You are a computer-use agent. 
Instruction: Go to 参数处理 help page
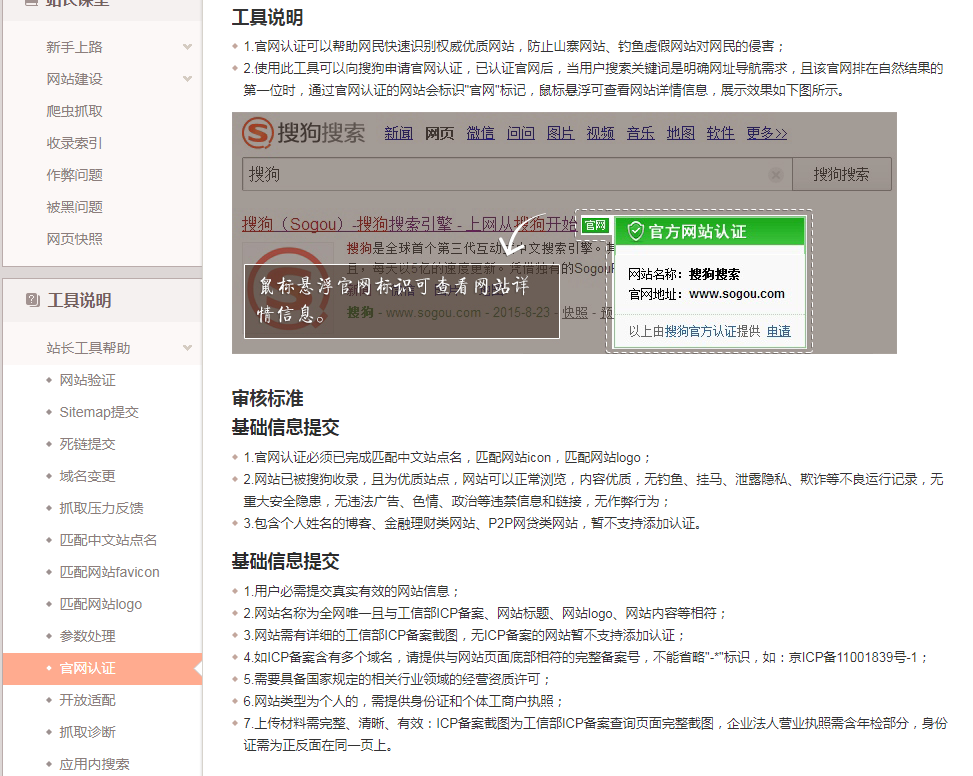pyautogui.click(x=87, y=636)
